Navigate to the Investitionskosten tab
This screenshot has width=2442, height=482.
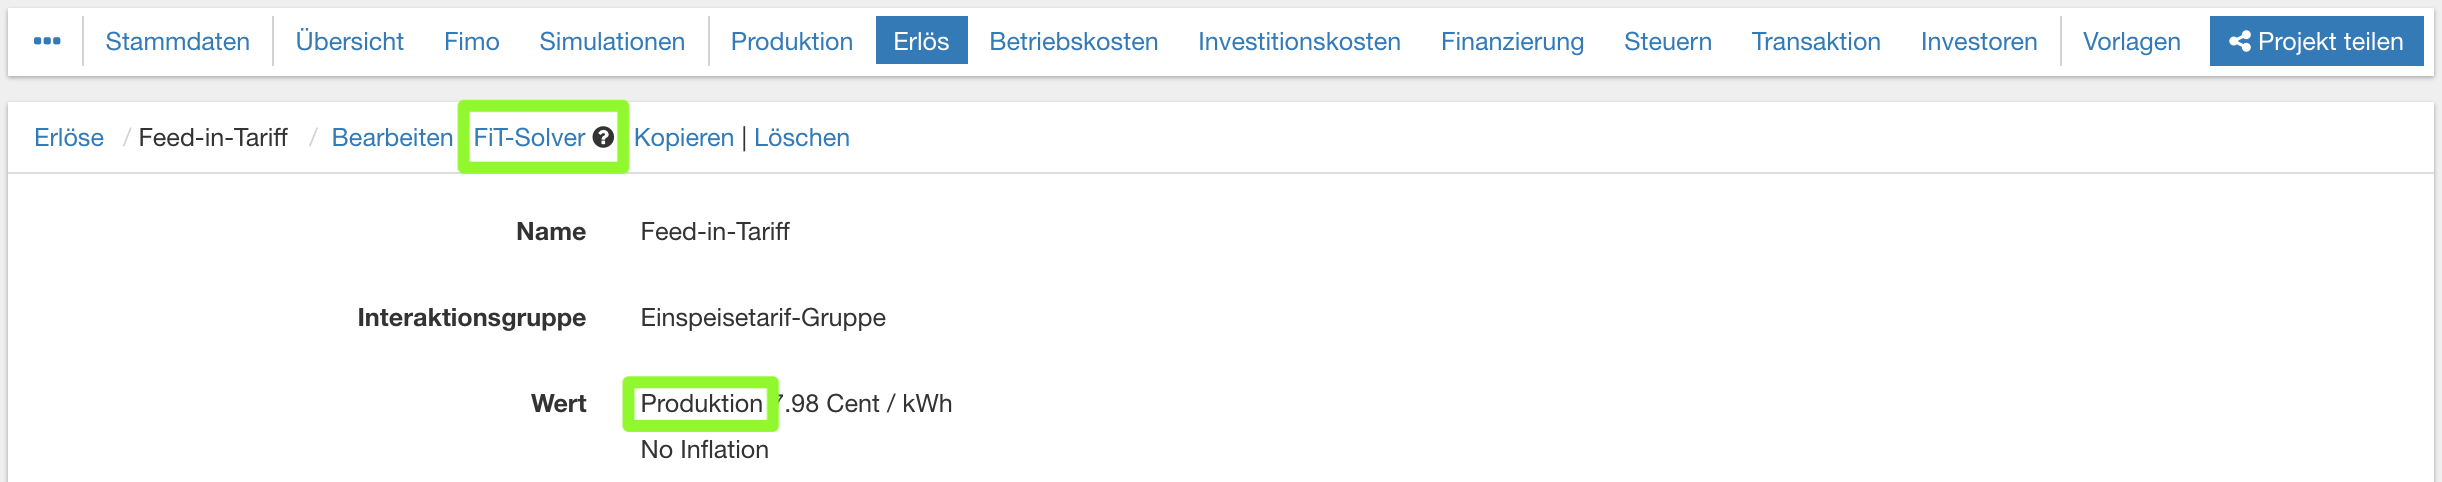pos(1299,41)
